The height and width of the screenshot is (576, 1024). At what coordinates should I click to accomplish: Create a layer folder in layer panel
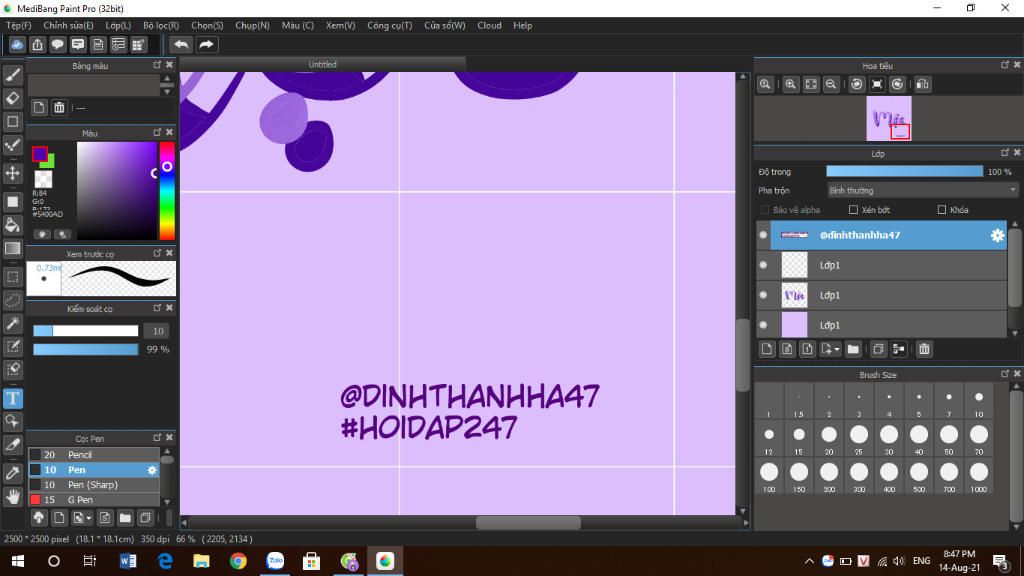pyautogui.click(x=853, y=349)
